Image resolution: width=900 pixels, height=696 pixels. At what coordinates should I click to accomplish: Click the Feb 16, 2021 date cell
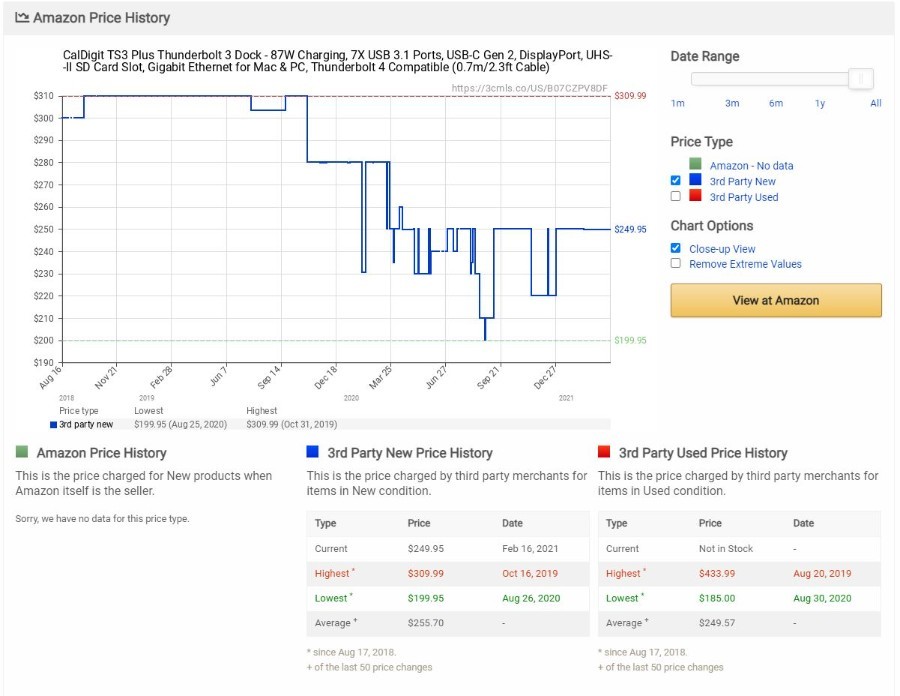[x=530, y=549]
